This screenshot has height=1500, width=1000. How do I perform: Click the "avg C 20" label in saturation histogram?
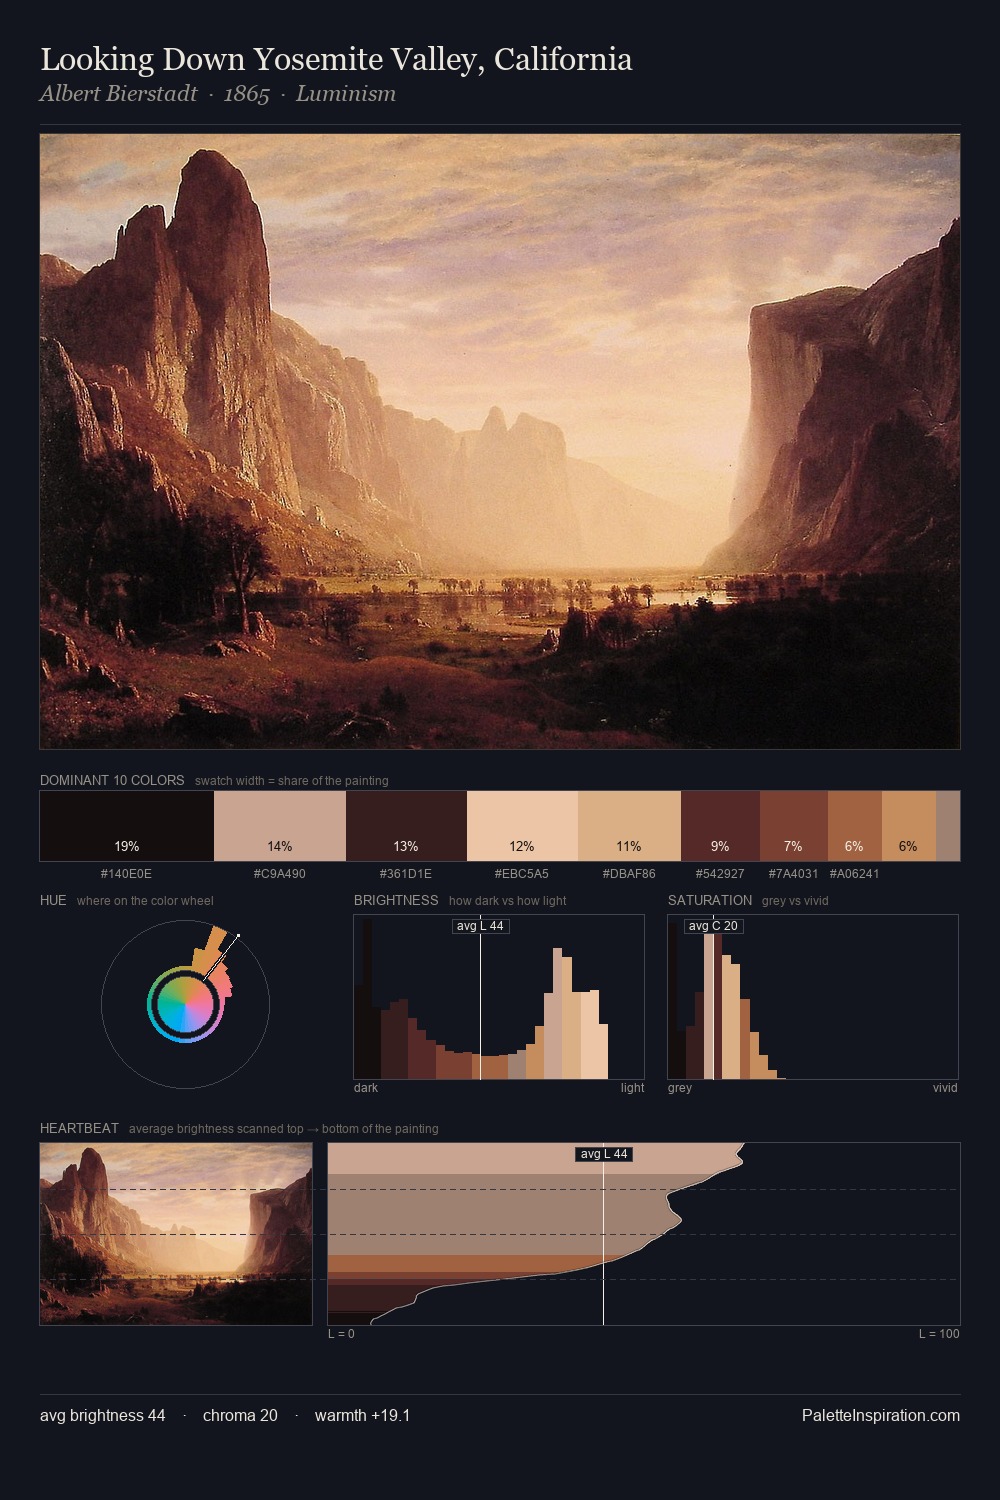click(x=713, y=926)
